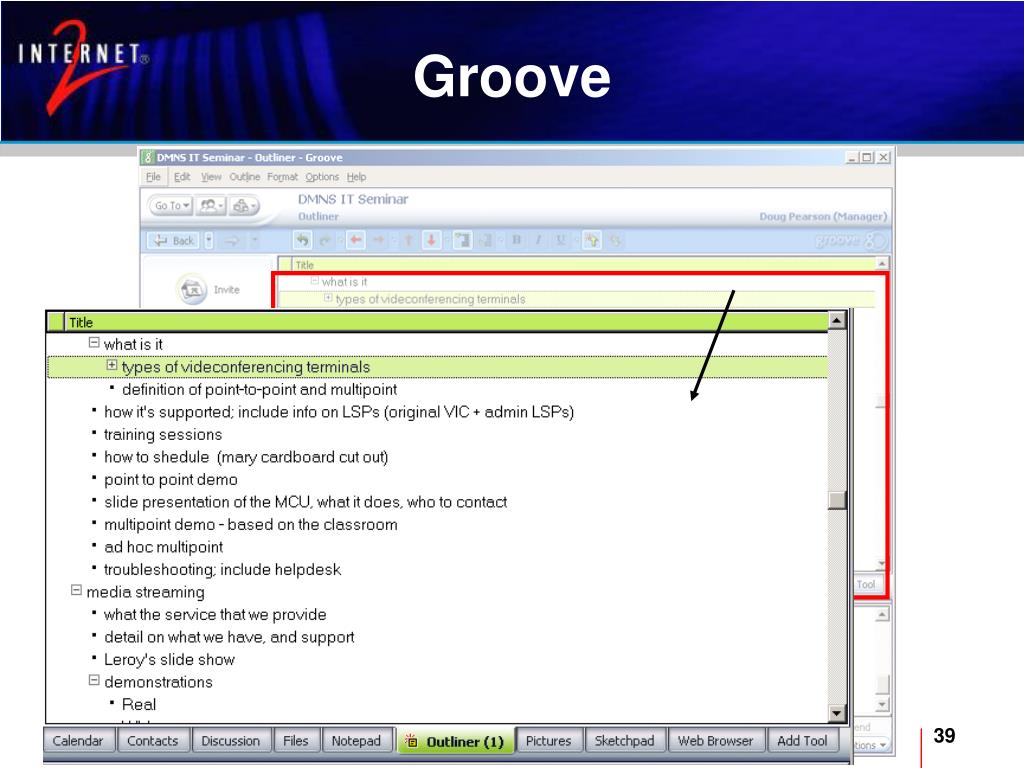Viewport: 1024px width, 768px height.
Task: Open the File menu
Action: (x=153, y=177)
